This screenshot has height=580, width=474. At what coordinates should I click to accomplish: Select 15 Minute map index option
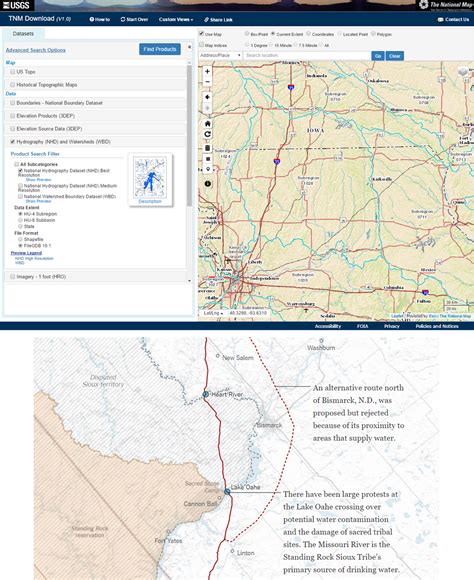[x=271, y=45]
